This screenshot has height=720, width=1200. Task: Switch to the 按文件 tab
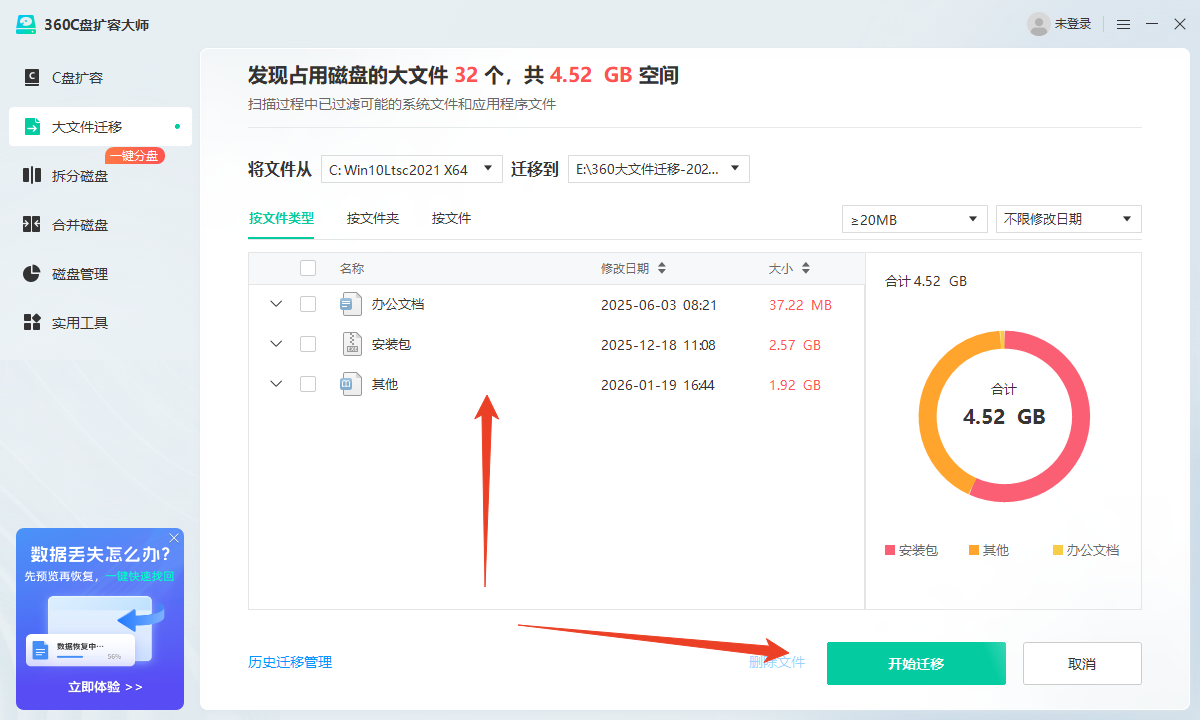451,217
